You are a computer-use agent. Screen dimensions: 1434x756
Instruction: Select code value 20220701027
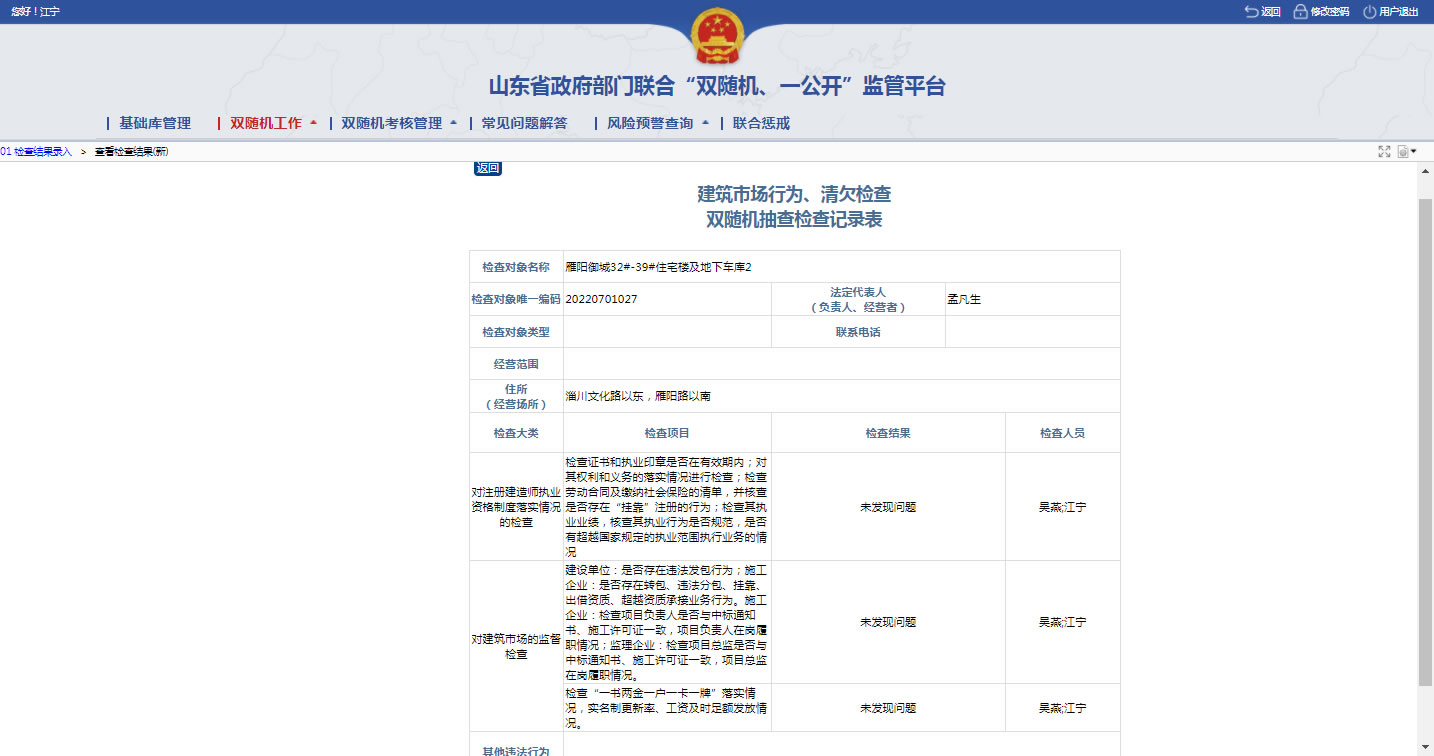click(x=601, y=299)
